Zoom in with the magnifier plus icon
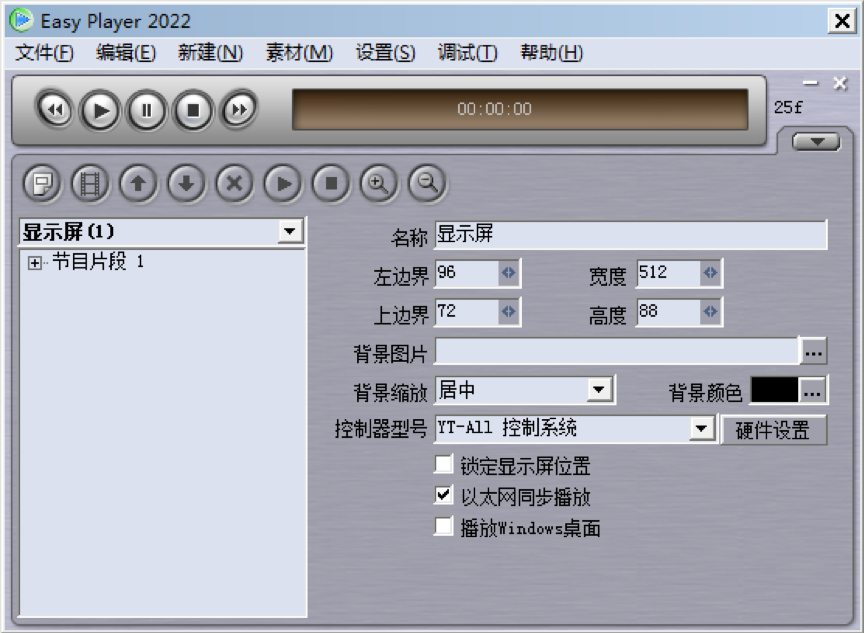 [x=379, y=183]
